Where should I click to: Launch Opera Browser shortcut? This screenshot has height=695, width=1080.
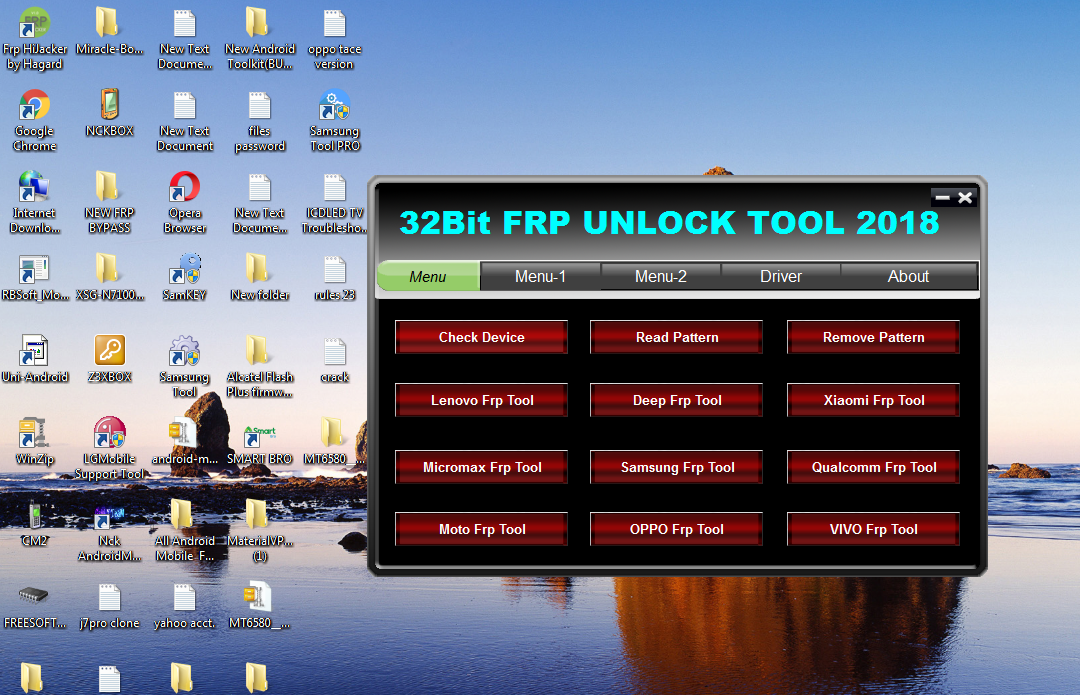tap(185, 203)
